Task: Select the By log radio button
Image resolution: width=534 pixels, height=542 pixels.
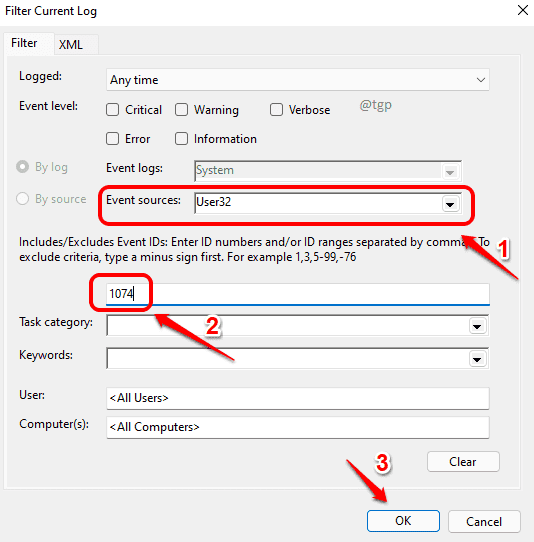Action: (x=22, y=167)
